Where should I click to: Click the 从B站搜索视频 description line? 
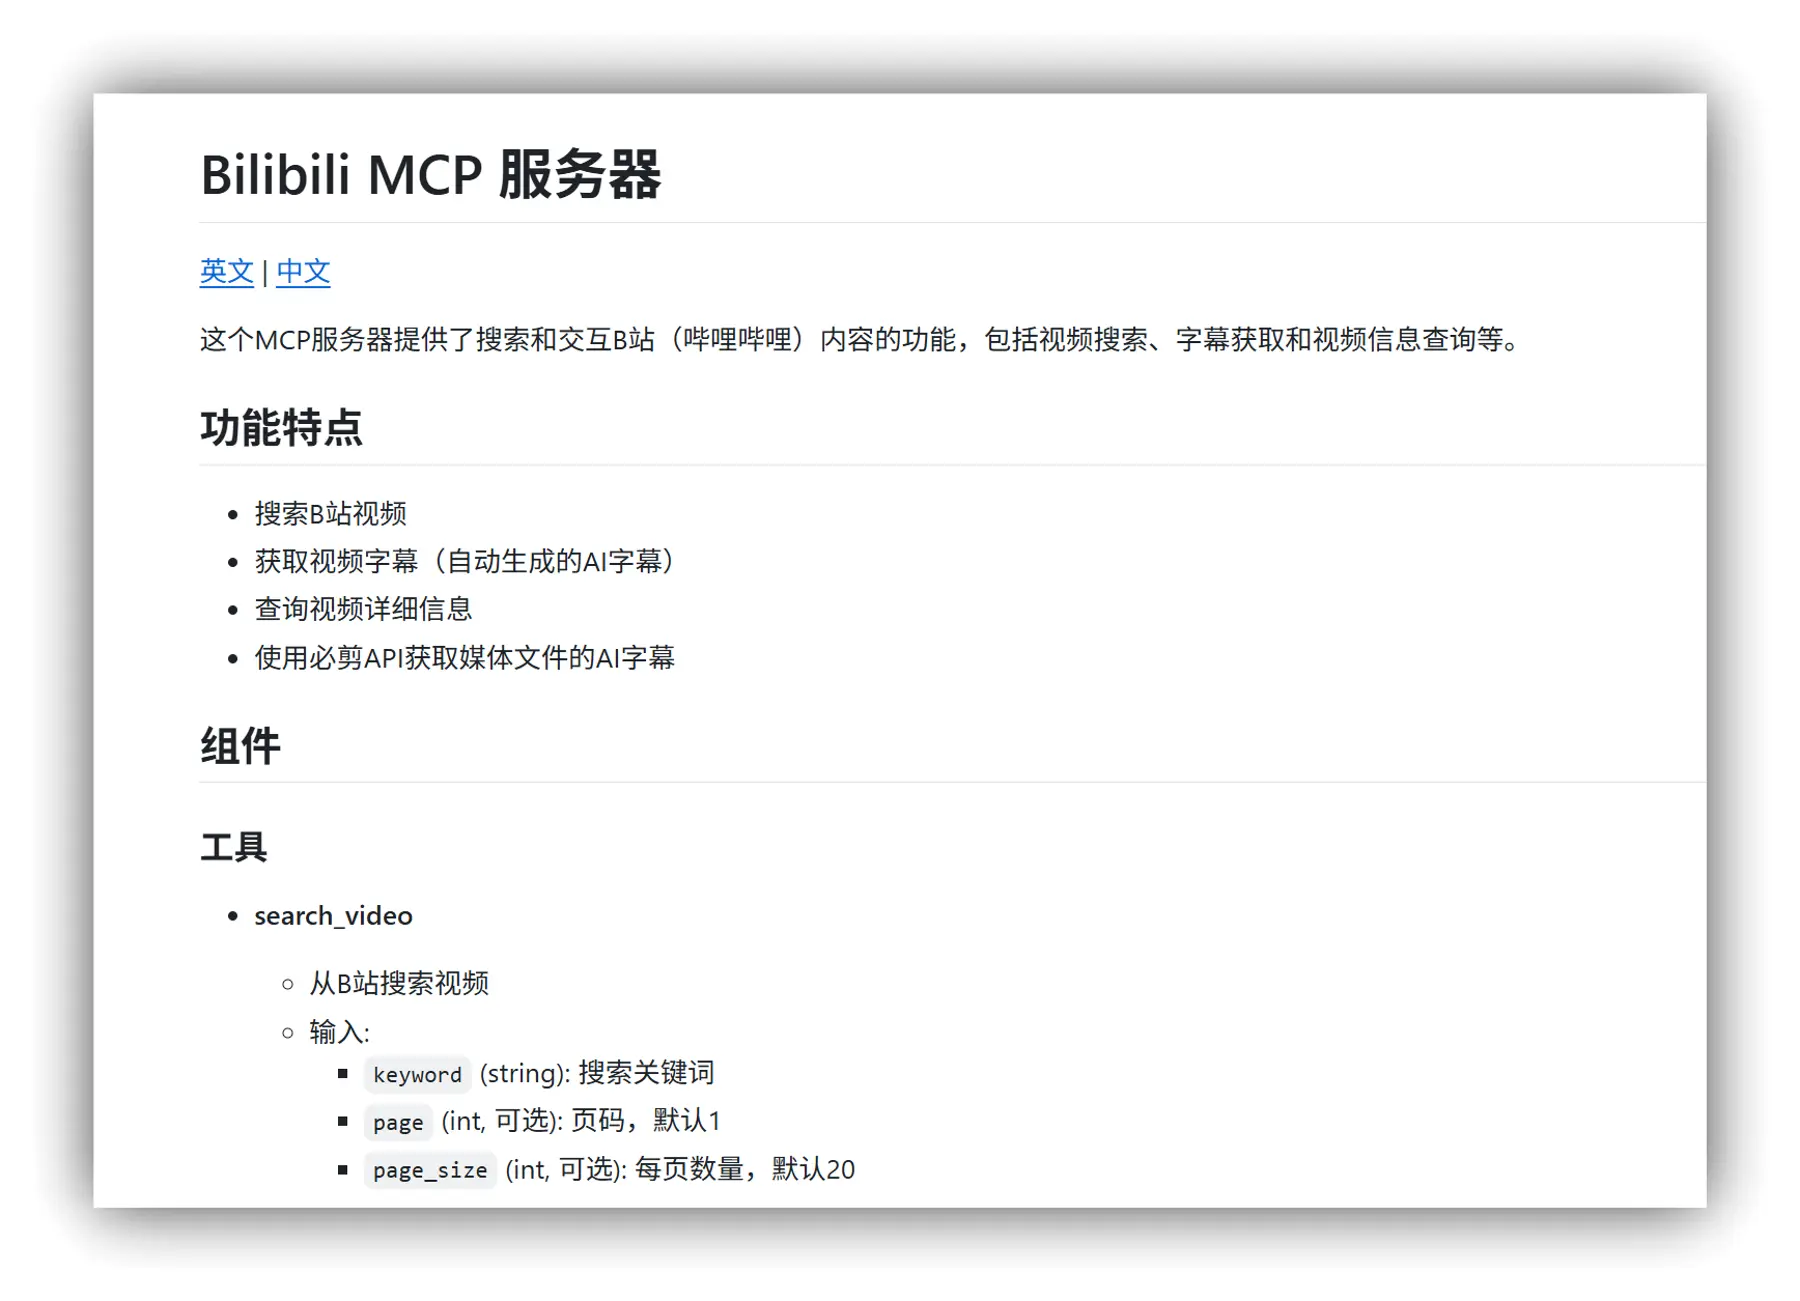(399, 983)
